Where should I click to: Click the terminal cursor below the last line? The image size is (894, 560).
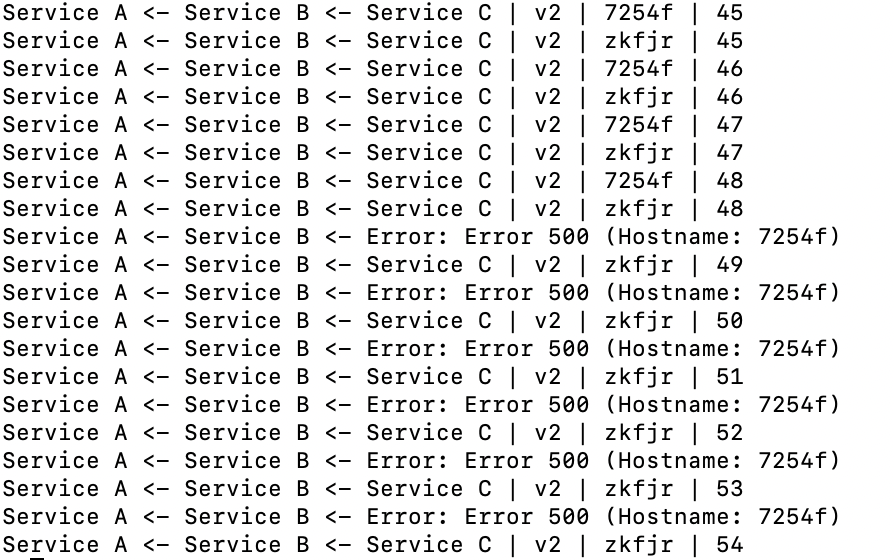click(37, 558)
